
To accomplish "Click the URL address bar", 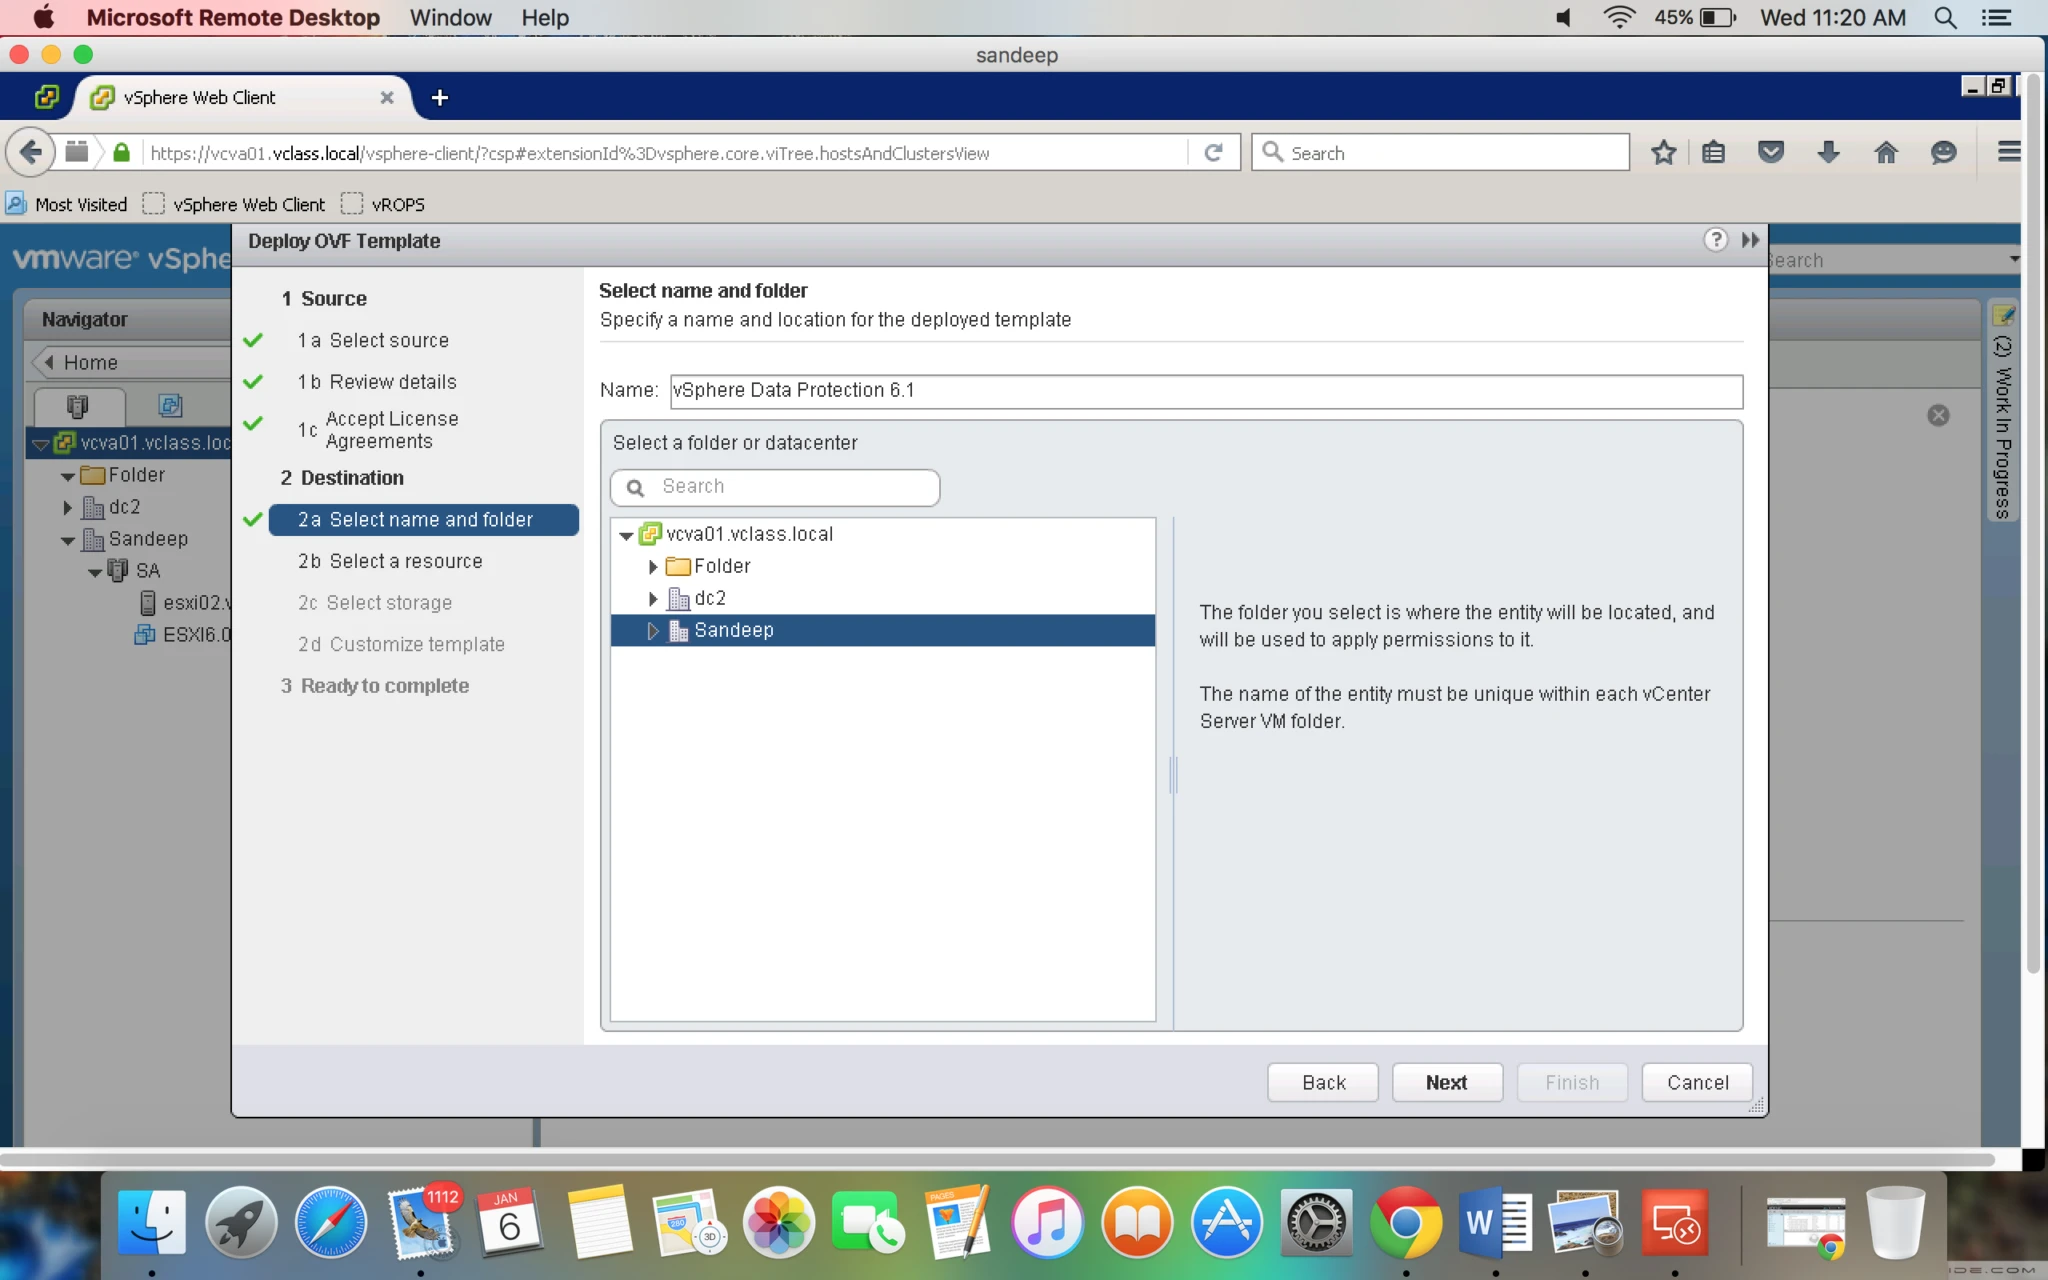I will pyautogui.click(x=665, y=153).
